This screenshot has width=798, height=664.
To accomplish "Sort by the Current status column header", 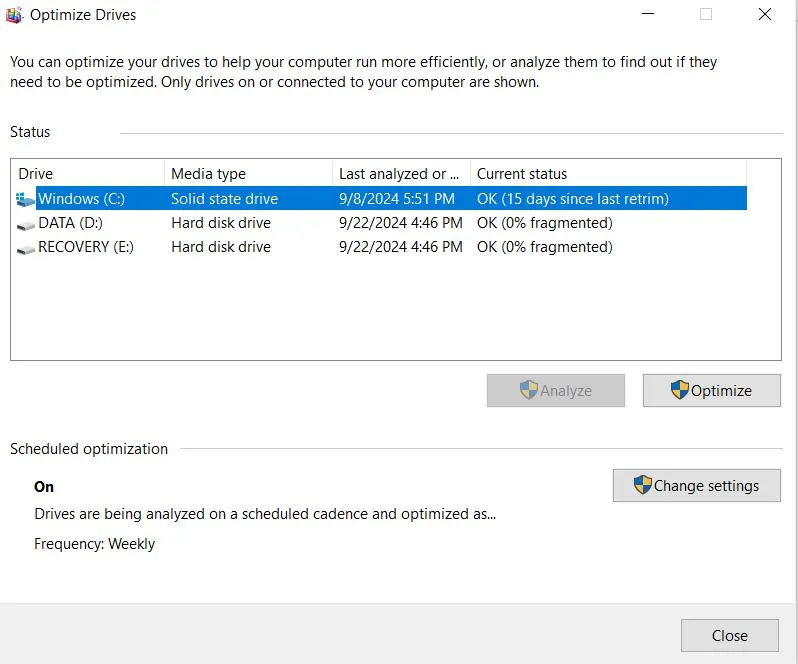I will point(609,174).
